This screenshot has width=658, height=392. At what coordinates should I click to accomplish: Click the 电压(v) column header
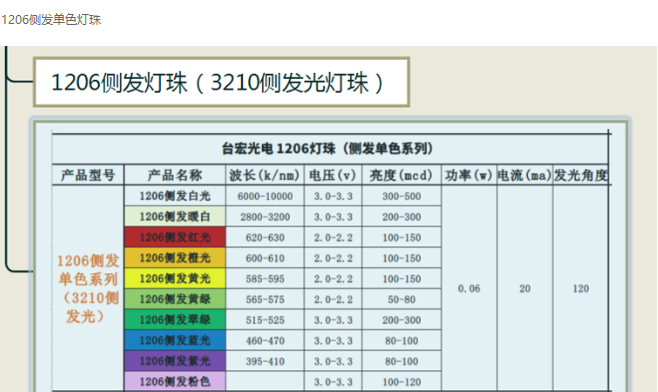click(x=333, y=175)
